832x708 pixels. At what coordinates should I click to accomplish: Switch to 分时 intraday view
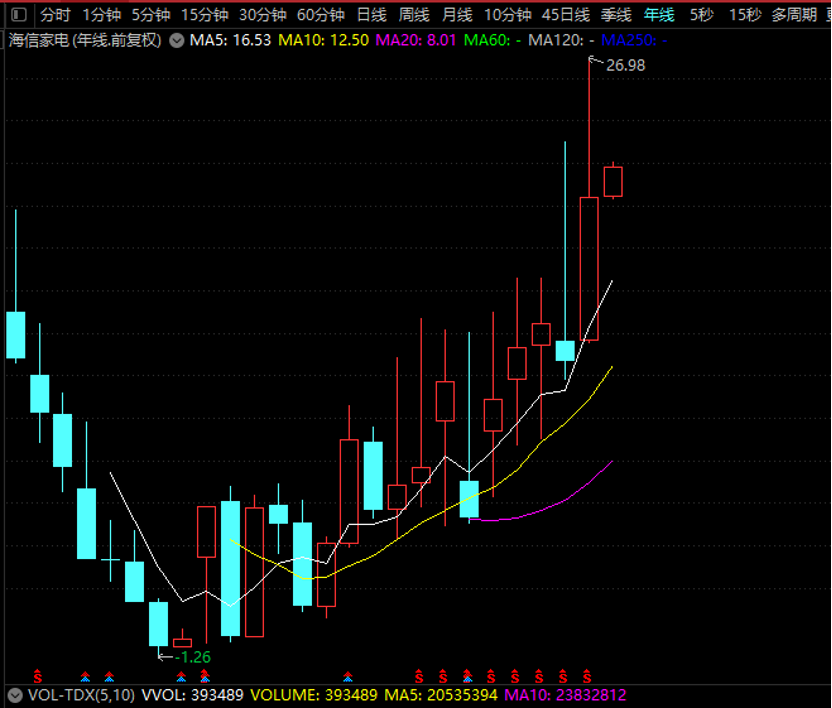(x=55, y=15)
